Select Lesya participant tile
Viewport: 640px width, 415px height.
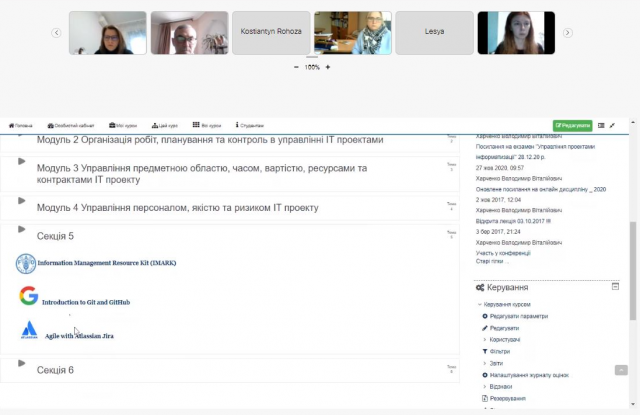(x=434, y=33)
